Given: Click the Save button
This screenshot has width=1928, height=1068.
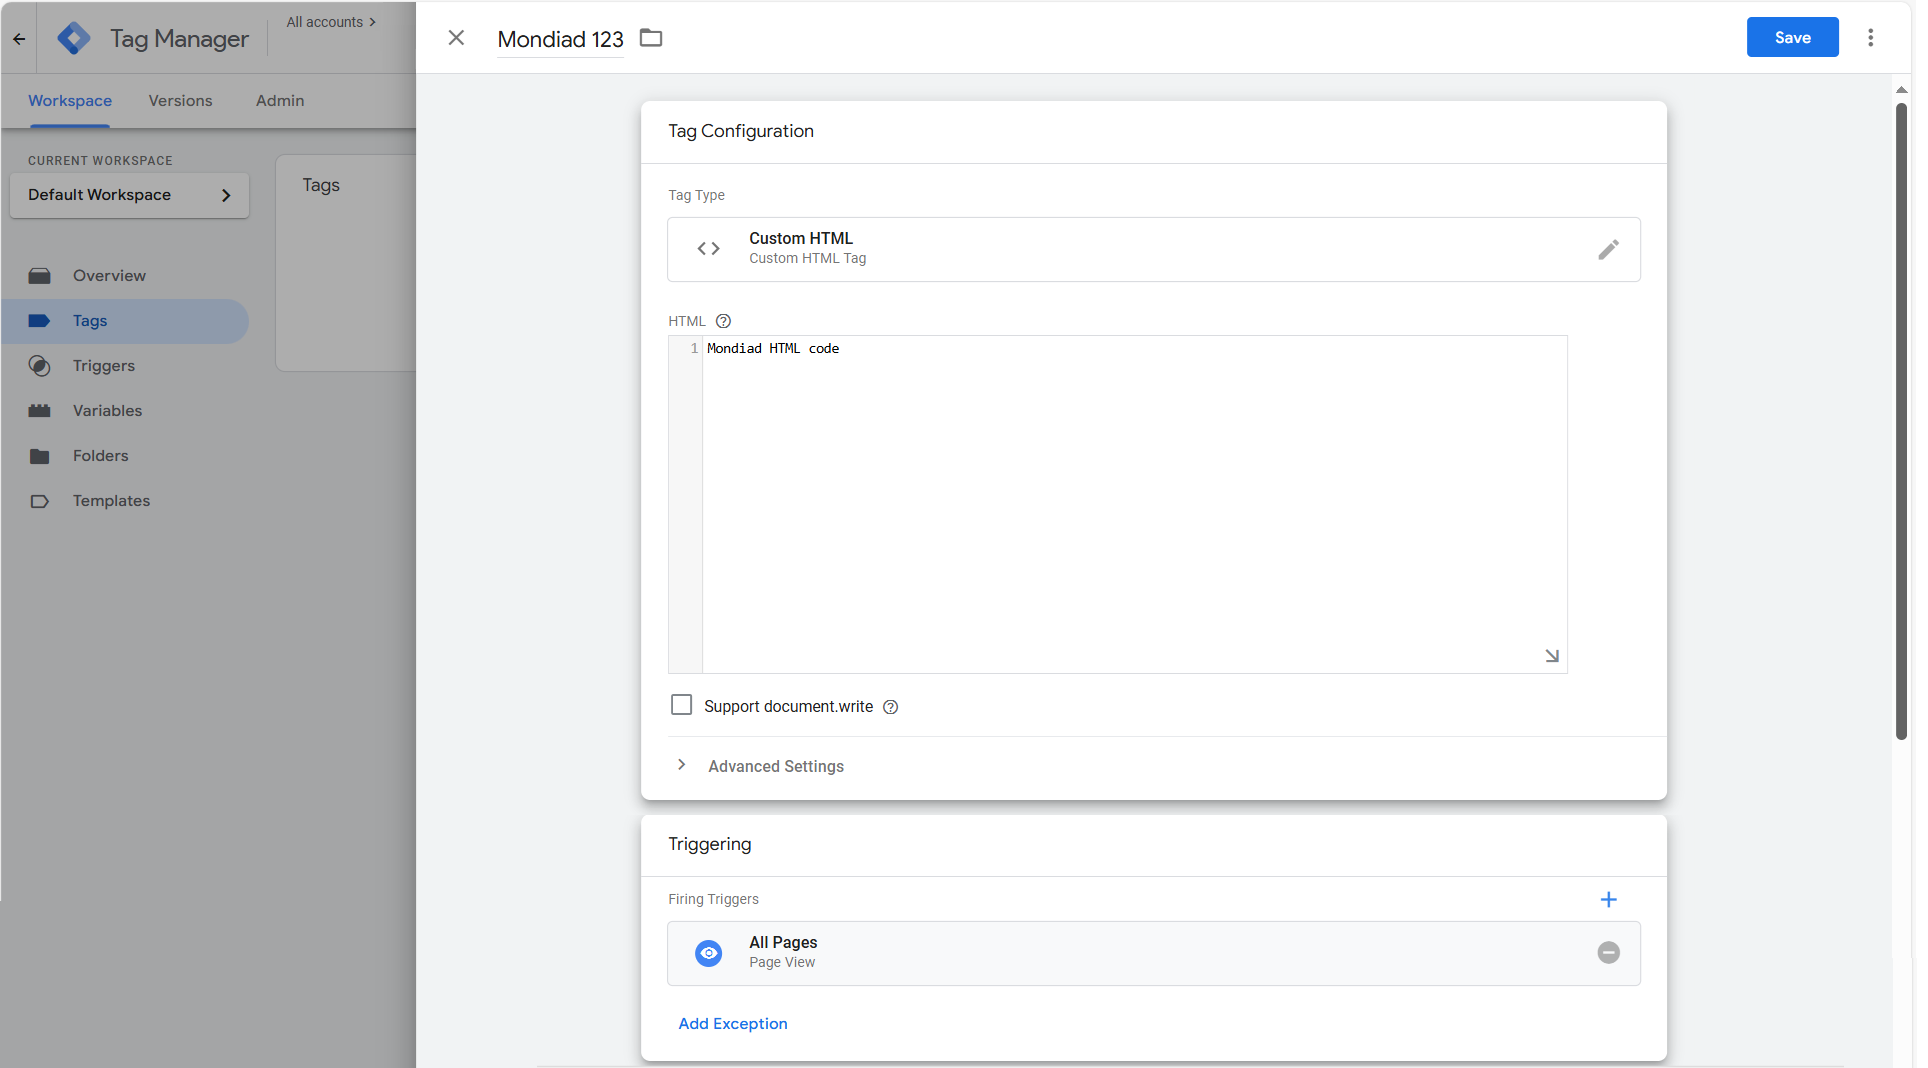Looking at the screenshot, I should [x=1791, y=38].
